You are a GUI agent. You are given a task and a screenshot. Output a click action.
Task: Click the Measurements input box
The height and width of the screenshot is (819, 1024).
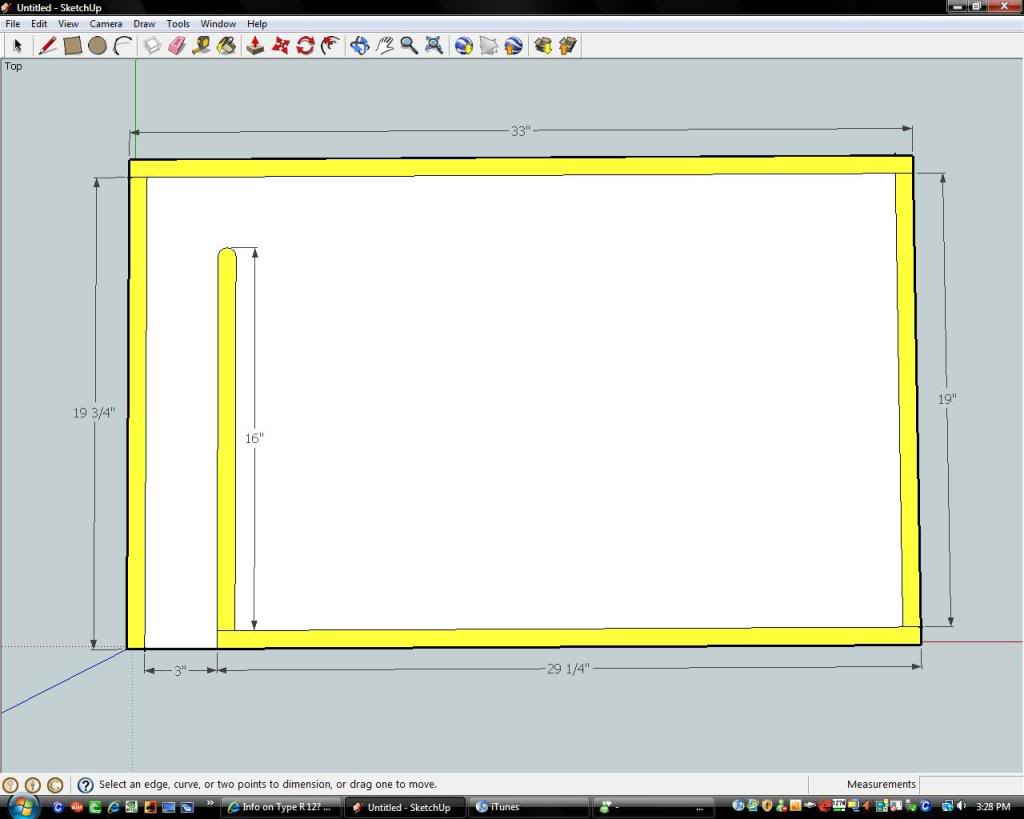969,784
